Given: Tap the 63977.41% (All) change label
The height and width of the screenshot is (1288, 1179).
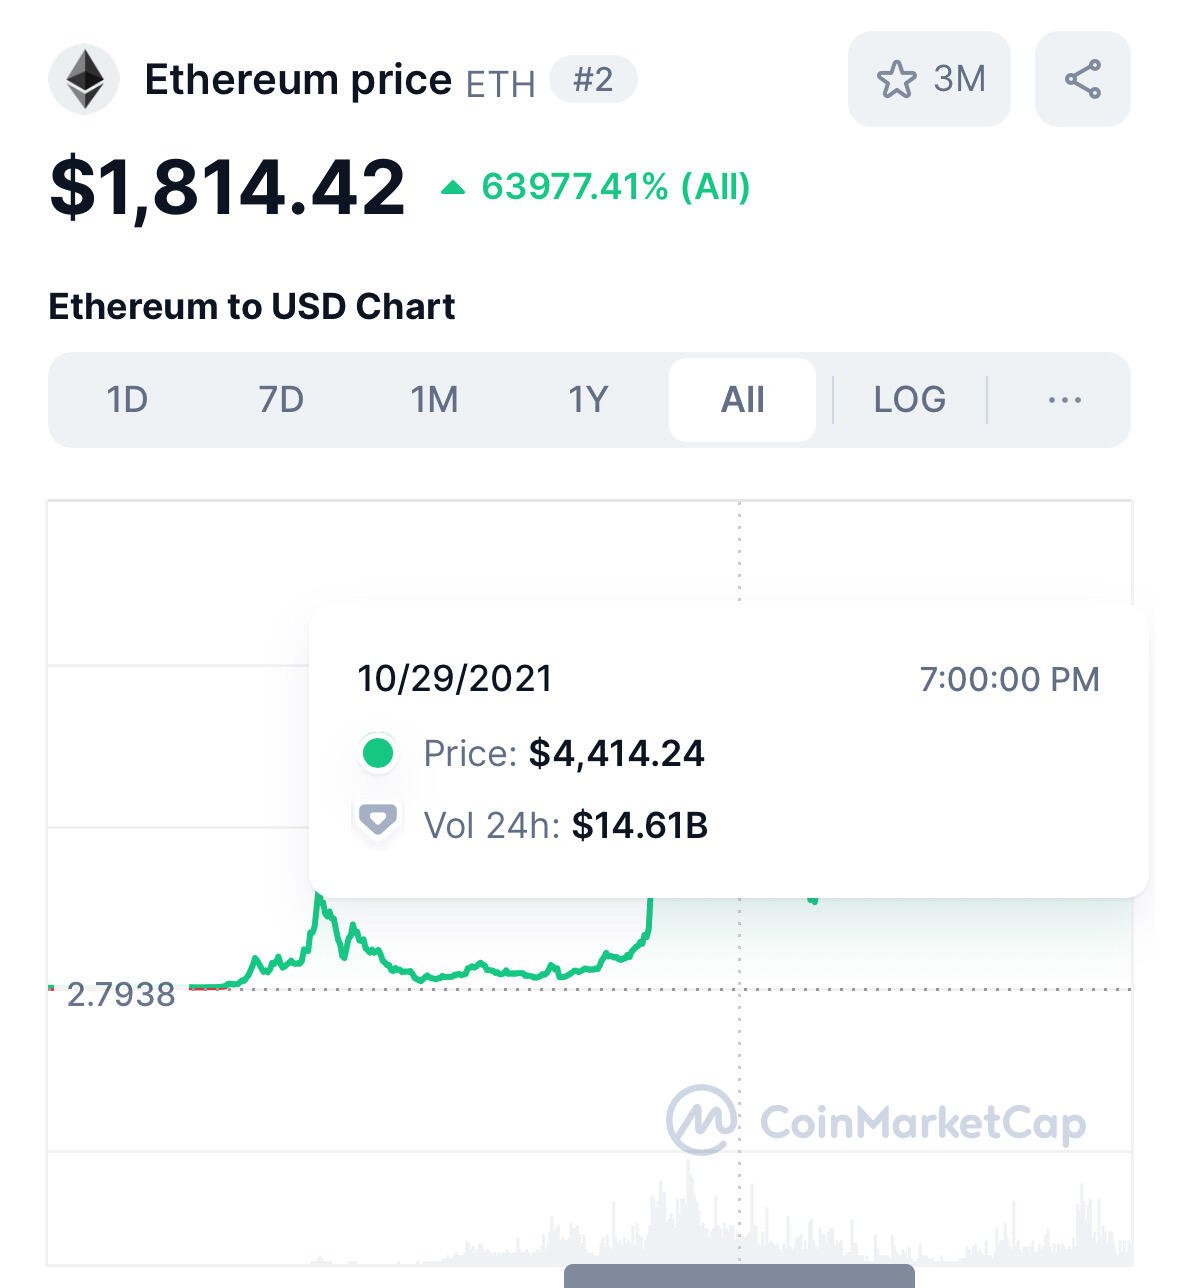Looking at the screenshot, I should coord(616,187).
